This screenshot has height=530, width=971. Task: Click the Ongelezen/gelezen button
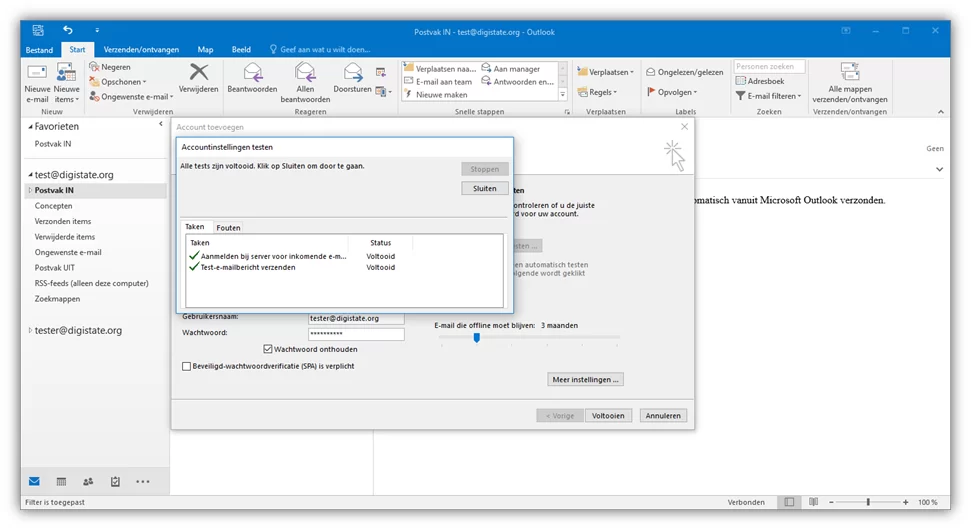684,72
